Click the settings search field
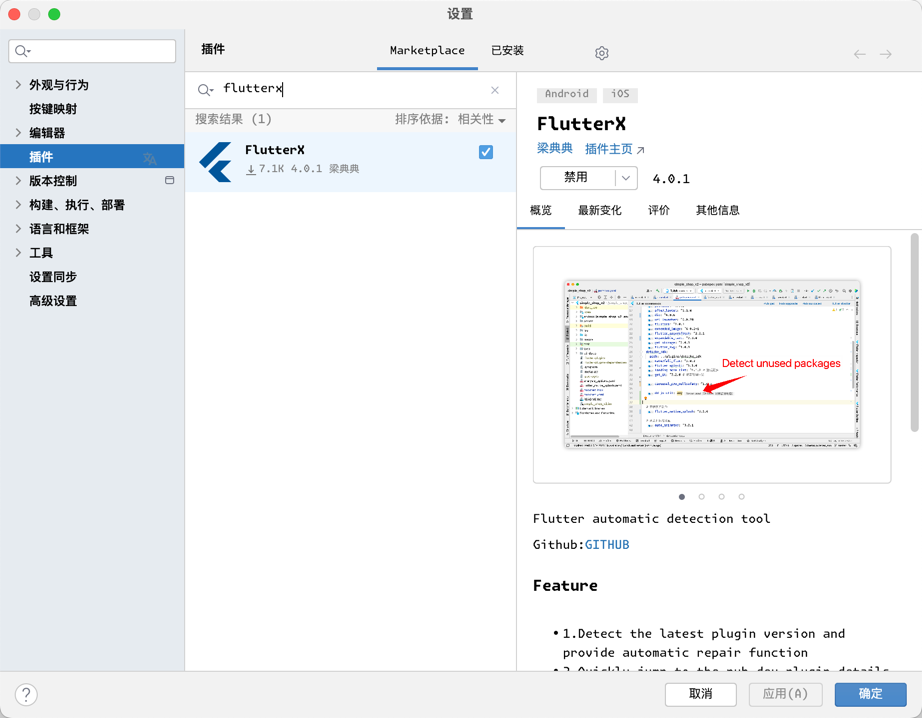The image size is (922, 718). [x=92, y=51]
